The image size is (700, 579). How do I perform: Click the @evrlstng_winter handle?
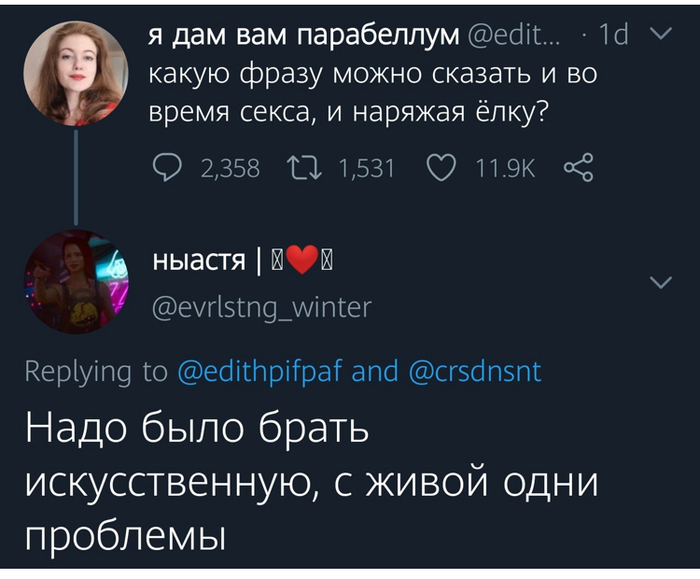tap(260, 308)
